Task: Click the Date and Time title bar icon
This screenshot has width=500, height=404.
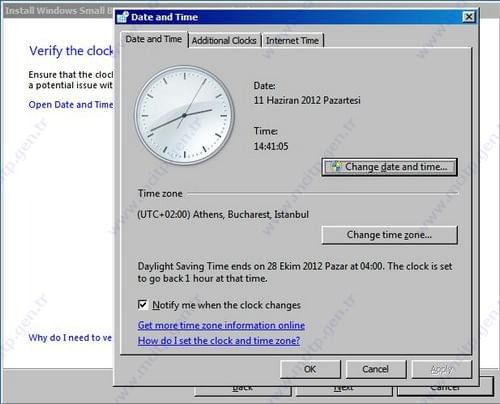Action: (123, 17)
